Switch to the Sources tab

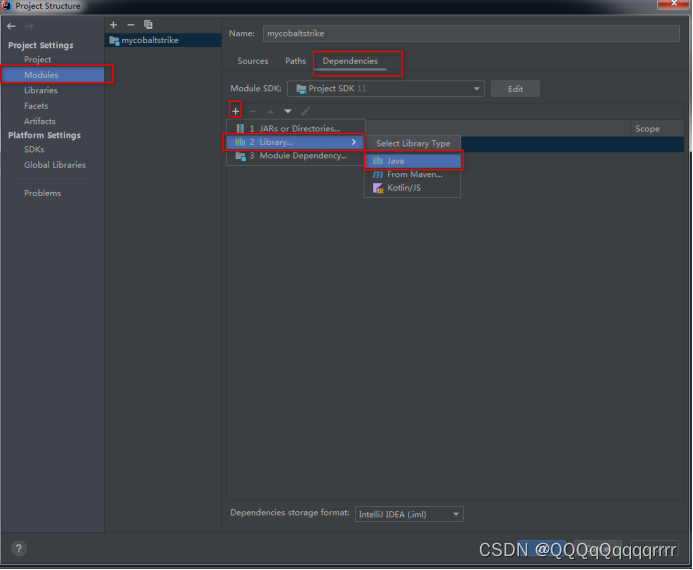pos(253,61)
